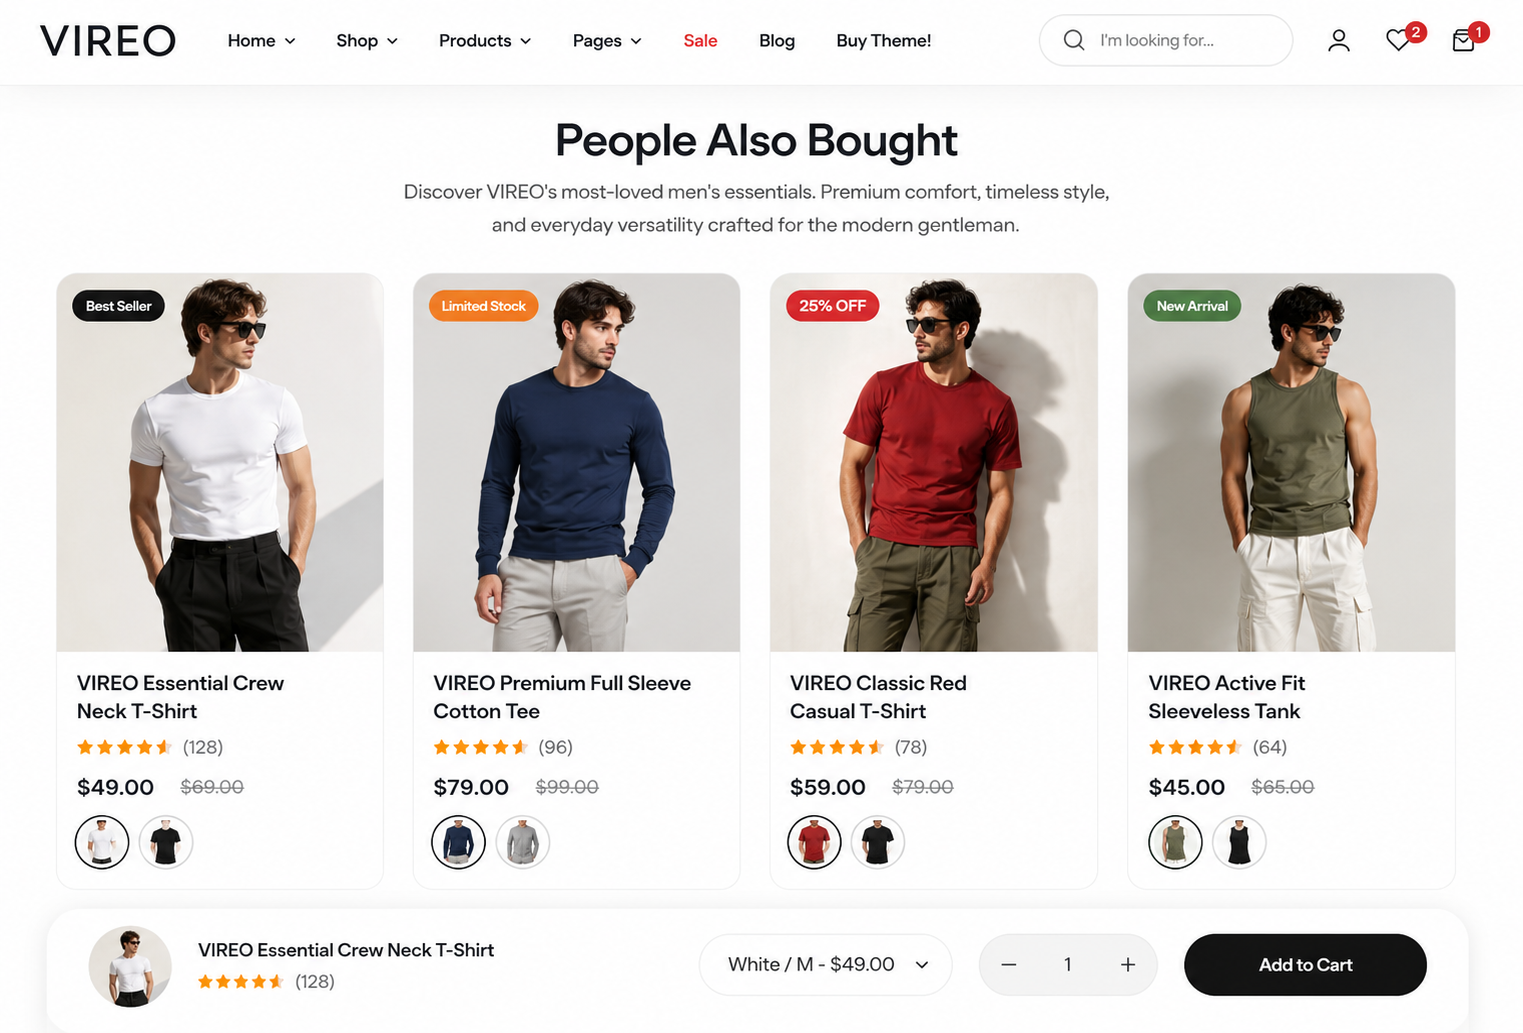1523x1033 pixels.
Task: Click the Add to Cart button
Action: (x=1305, y=965)
